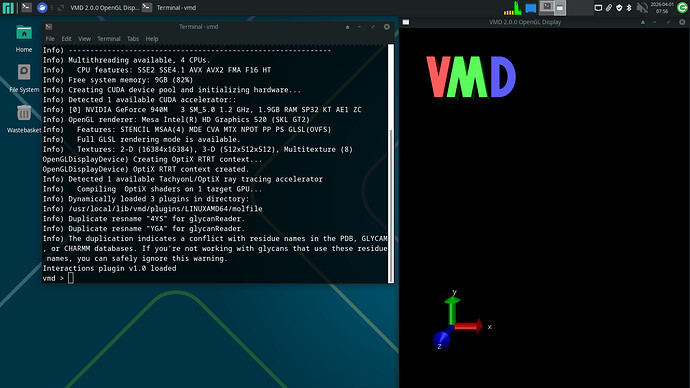
Task: Click the red x axis arrow
Action: pyautogui.click(x=468, y=326)
